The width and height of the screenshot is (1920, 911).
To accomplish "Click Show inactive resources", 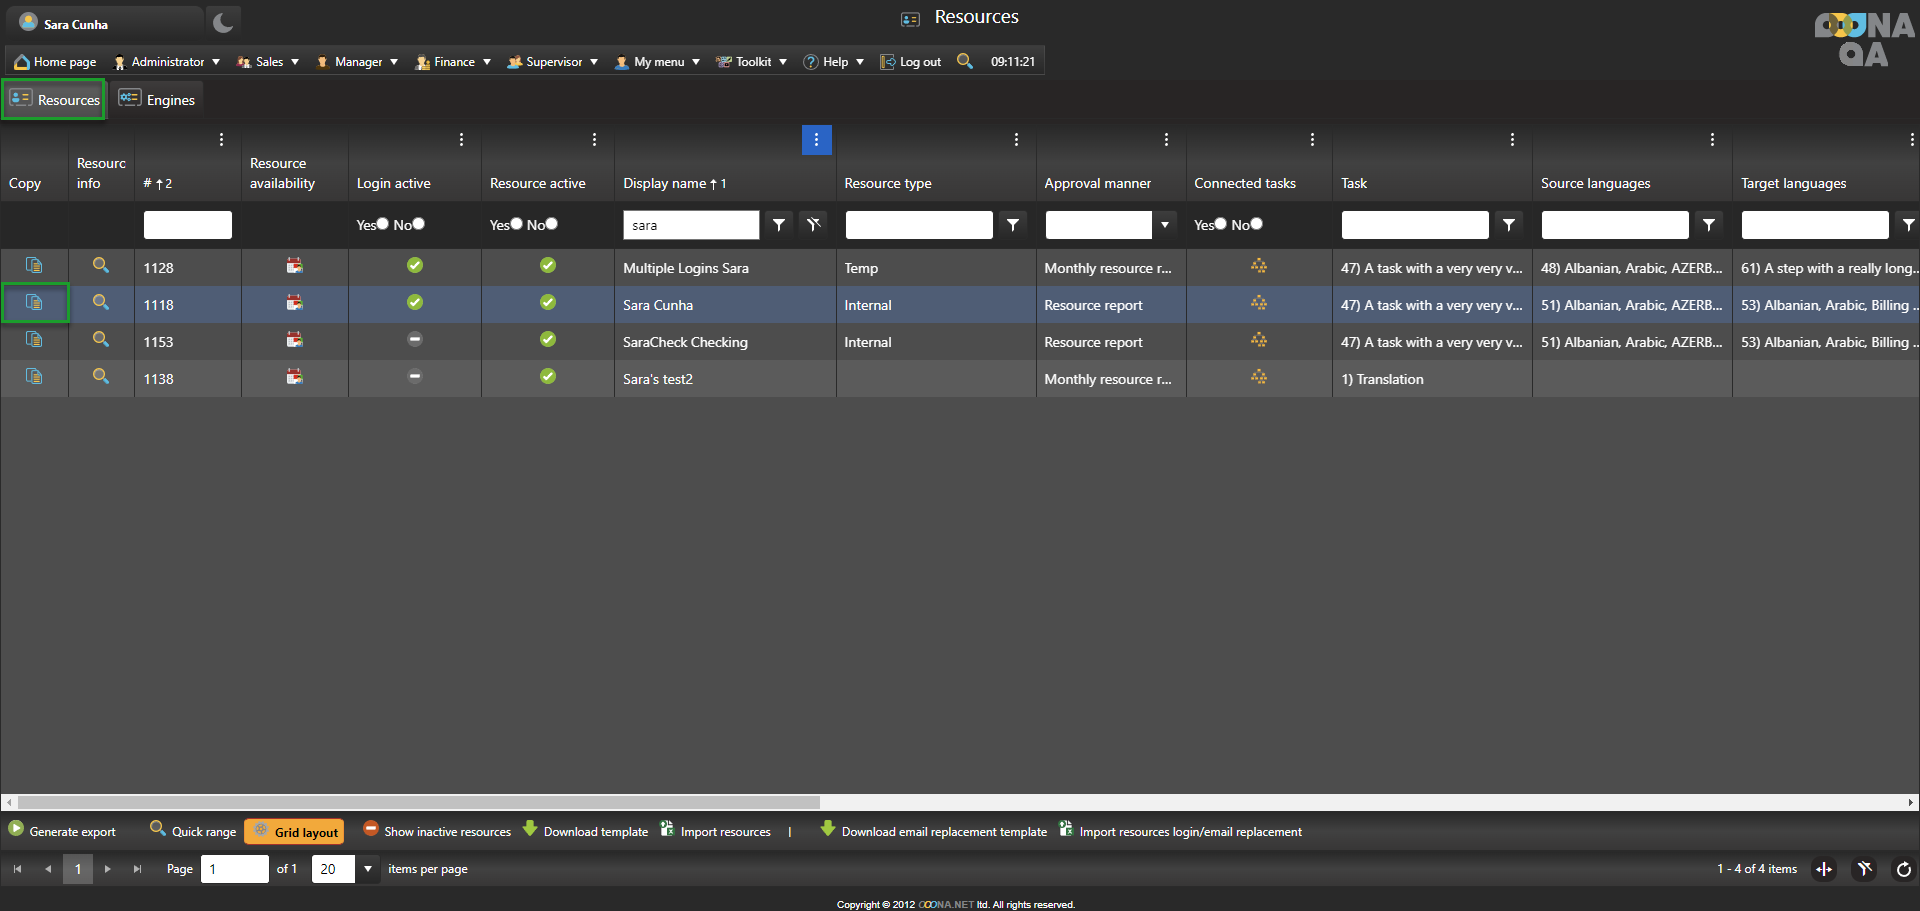I will pos(437,831).
